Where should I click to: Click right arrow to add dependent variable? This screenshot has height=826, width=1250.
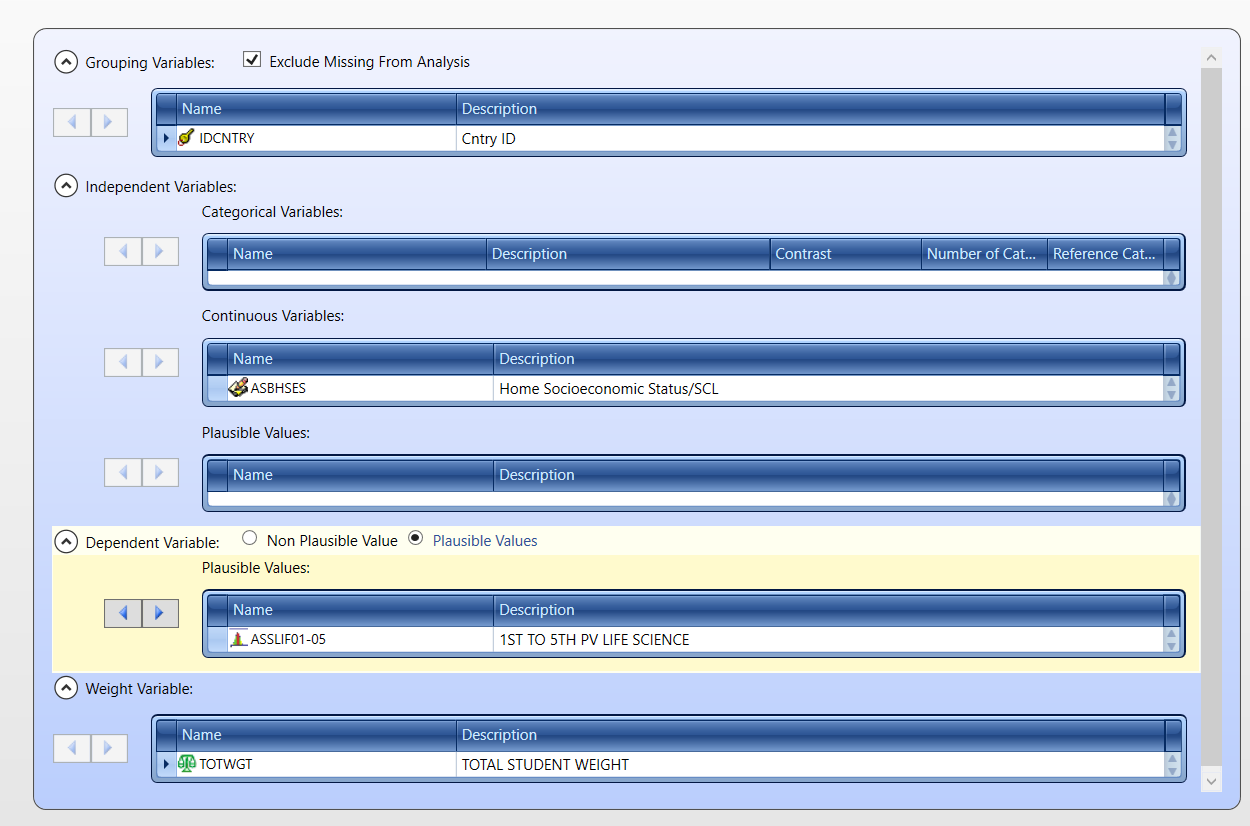pos(160,613)
